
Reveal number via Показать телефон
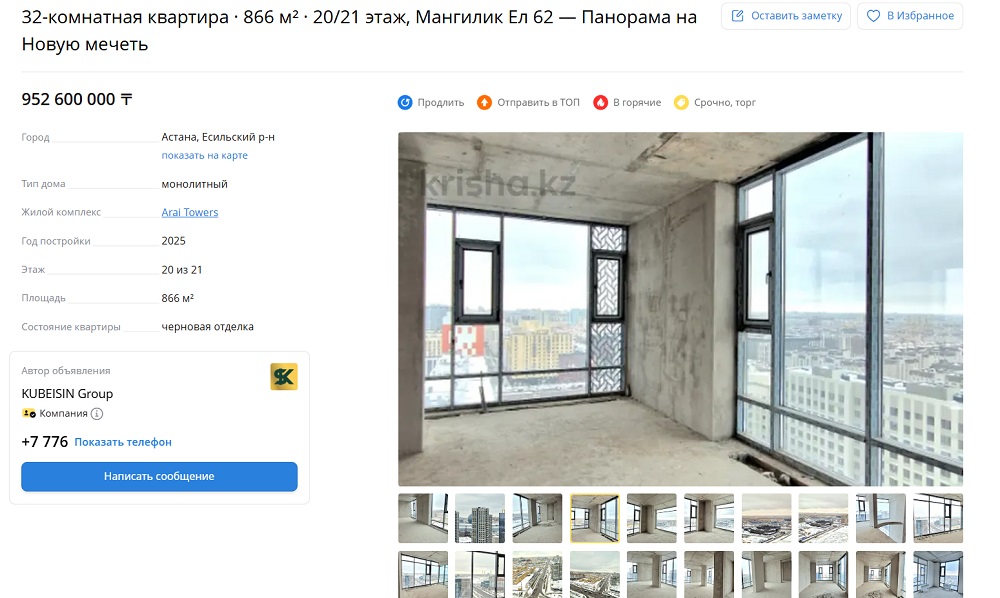pos(123,442)
